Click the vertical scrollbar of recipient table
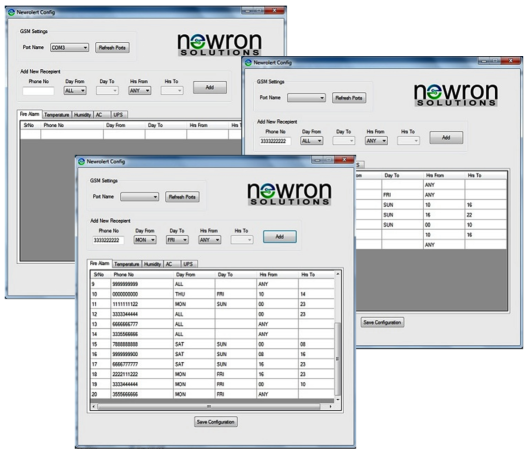Image resolution: width=529 pixels, height=453 pixels. pyautogui.click(x=337, y=359)
